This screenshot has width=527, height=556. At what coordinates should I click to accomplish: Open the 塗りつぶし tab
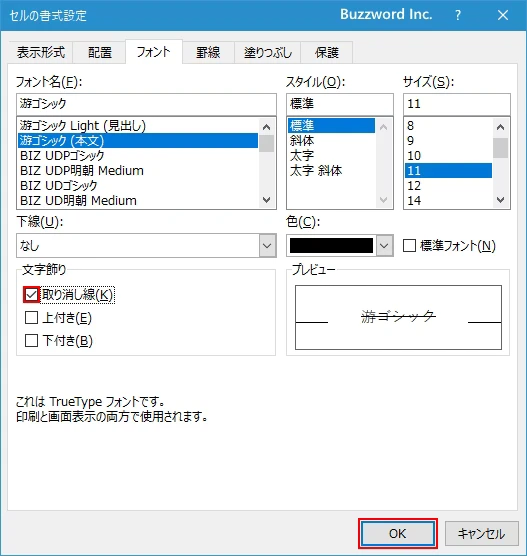pos(267,52)
